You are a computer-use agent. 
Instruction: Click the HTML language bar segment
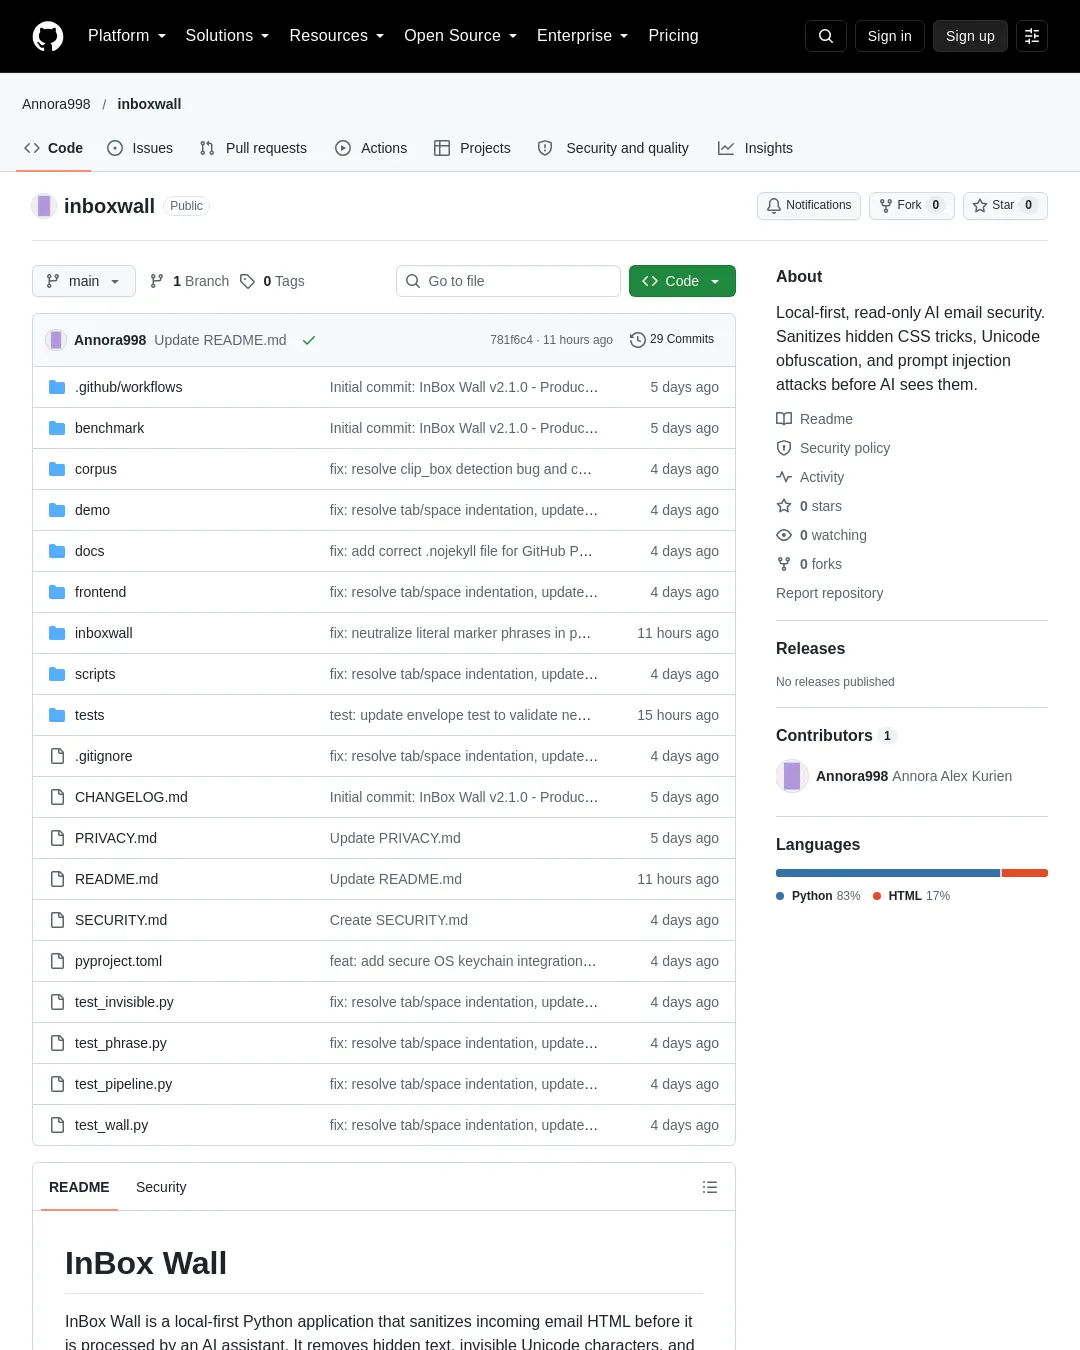click(1025, 873)
